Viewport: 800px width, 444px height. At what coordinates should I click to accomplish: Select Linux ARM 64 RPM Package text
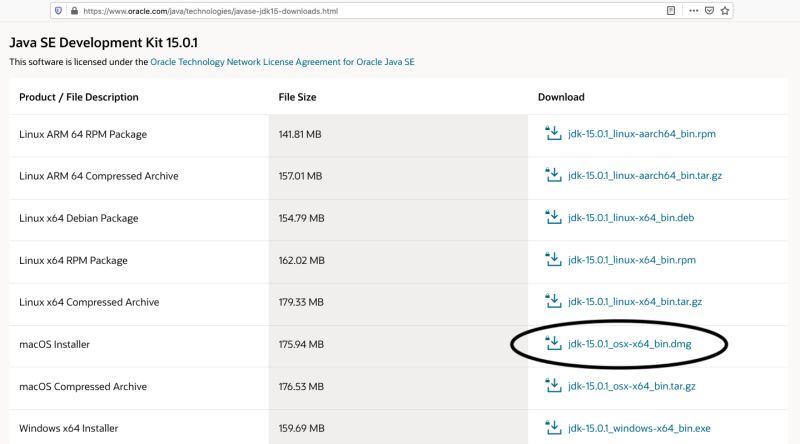[83, 134]
